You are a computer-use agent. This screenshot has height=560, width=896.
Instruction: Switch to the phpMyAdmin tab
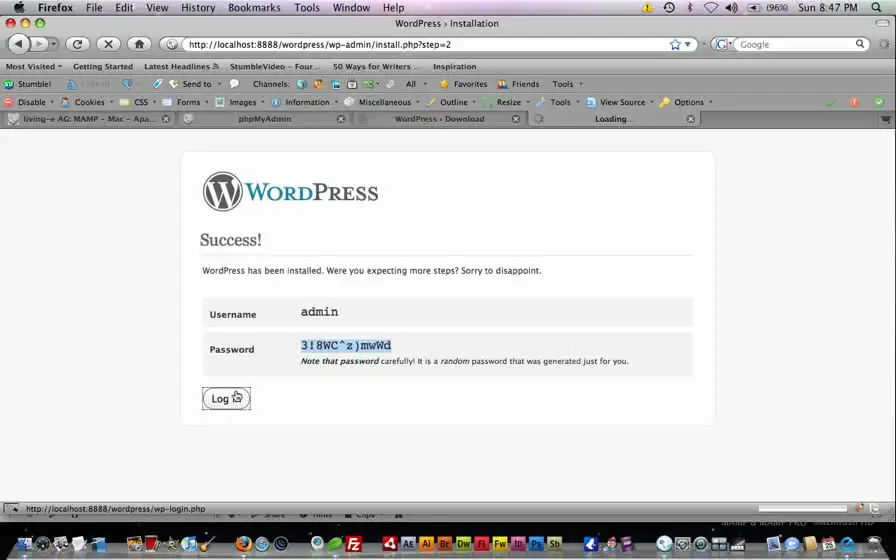(x=263, y=119)
